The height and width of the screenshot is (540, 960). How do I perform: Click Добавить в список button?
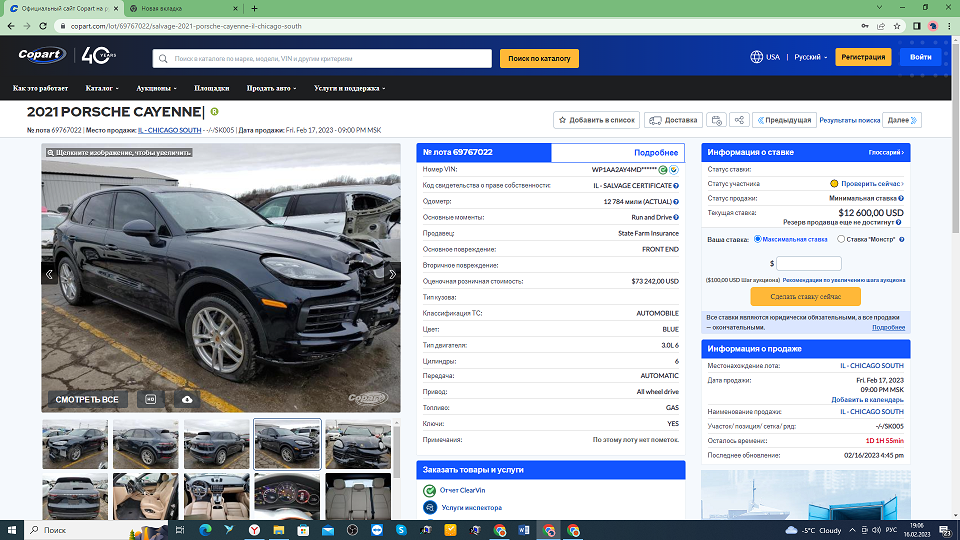coord(596,120)
